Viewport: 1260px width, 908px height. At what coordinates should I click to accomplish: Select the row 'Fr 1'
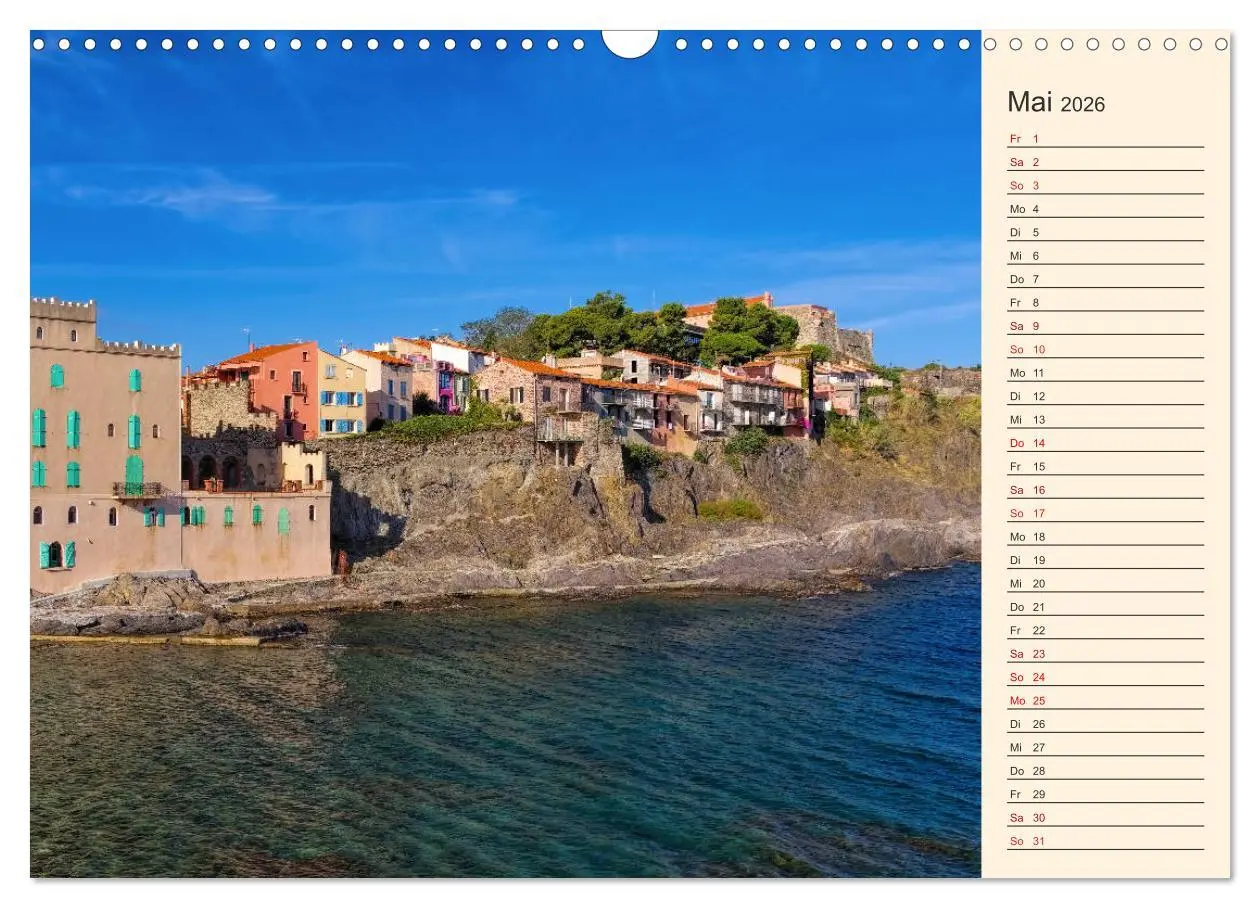(1105, 138)
